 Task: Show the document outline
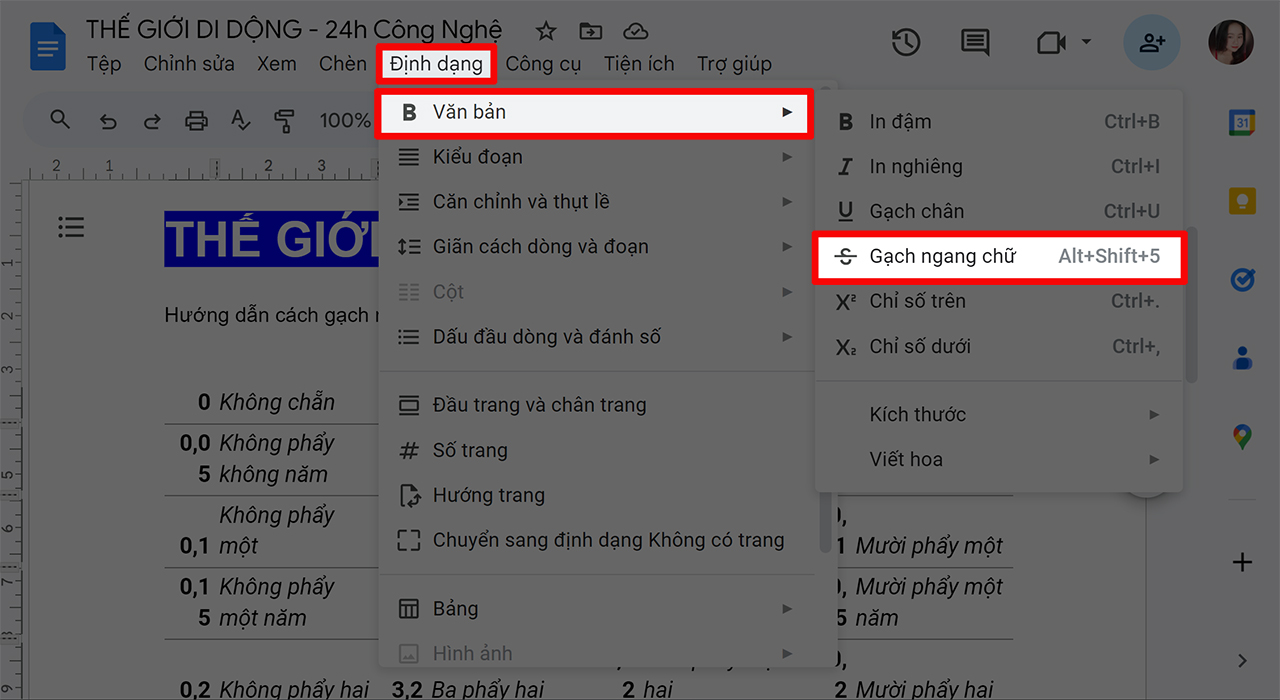(x=71, y=227)
